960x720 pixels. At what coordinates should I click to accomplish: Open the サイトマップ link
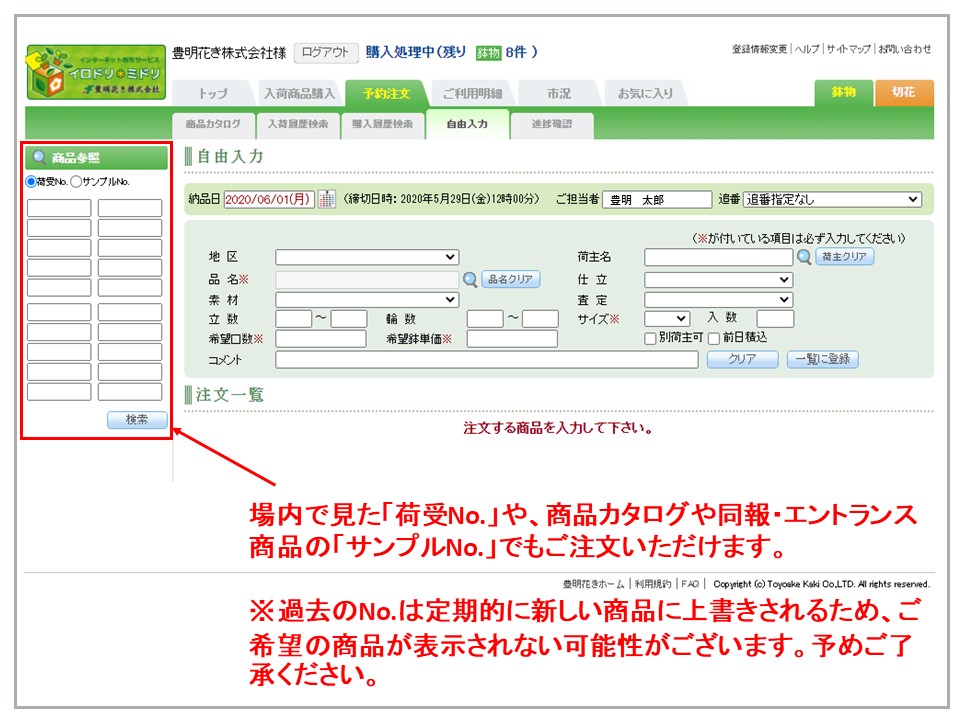coord(848,49)
